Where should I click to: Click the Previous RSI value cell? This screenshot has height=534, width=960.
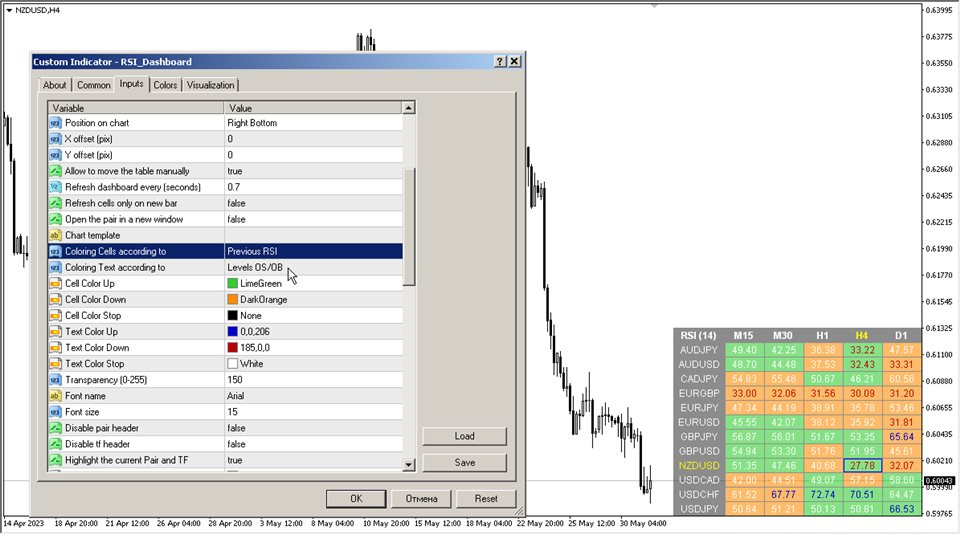click(x=313, y=251)
